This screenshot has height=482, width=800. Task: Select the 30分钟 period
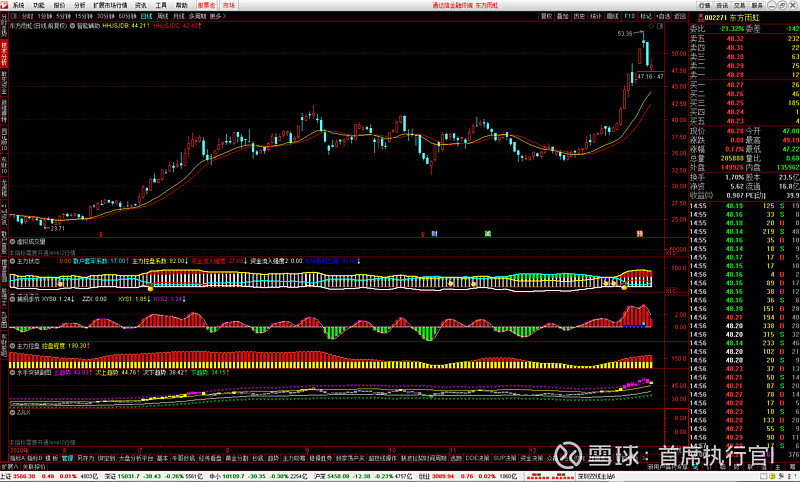click(106, 16)
